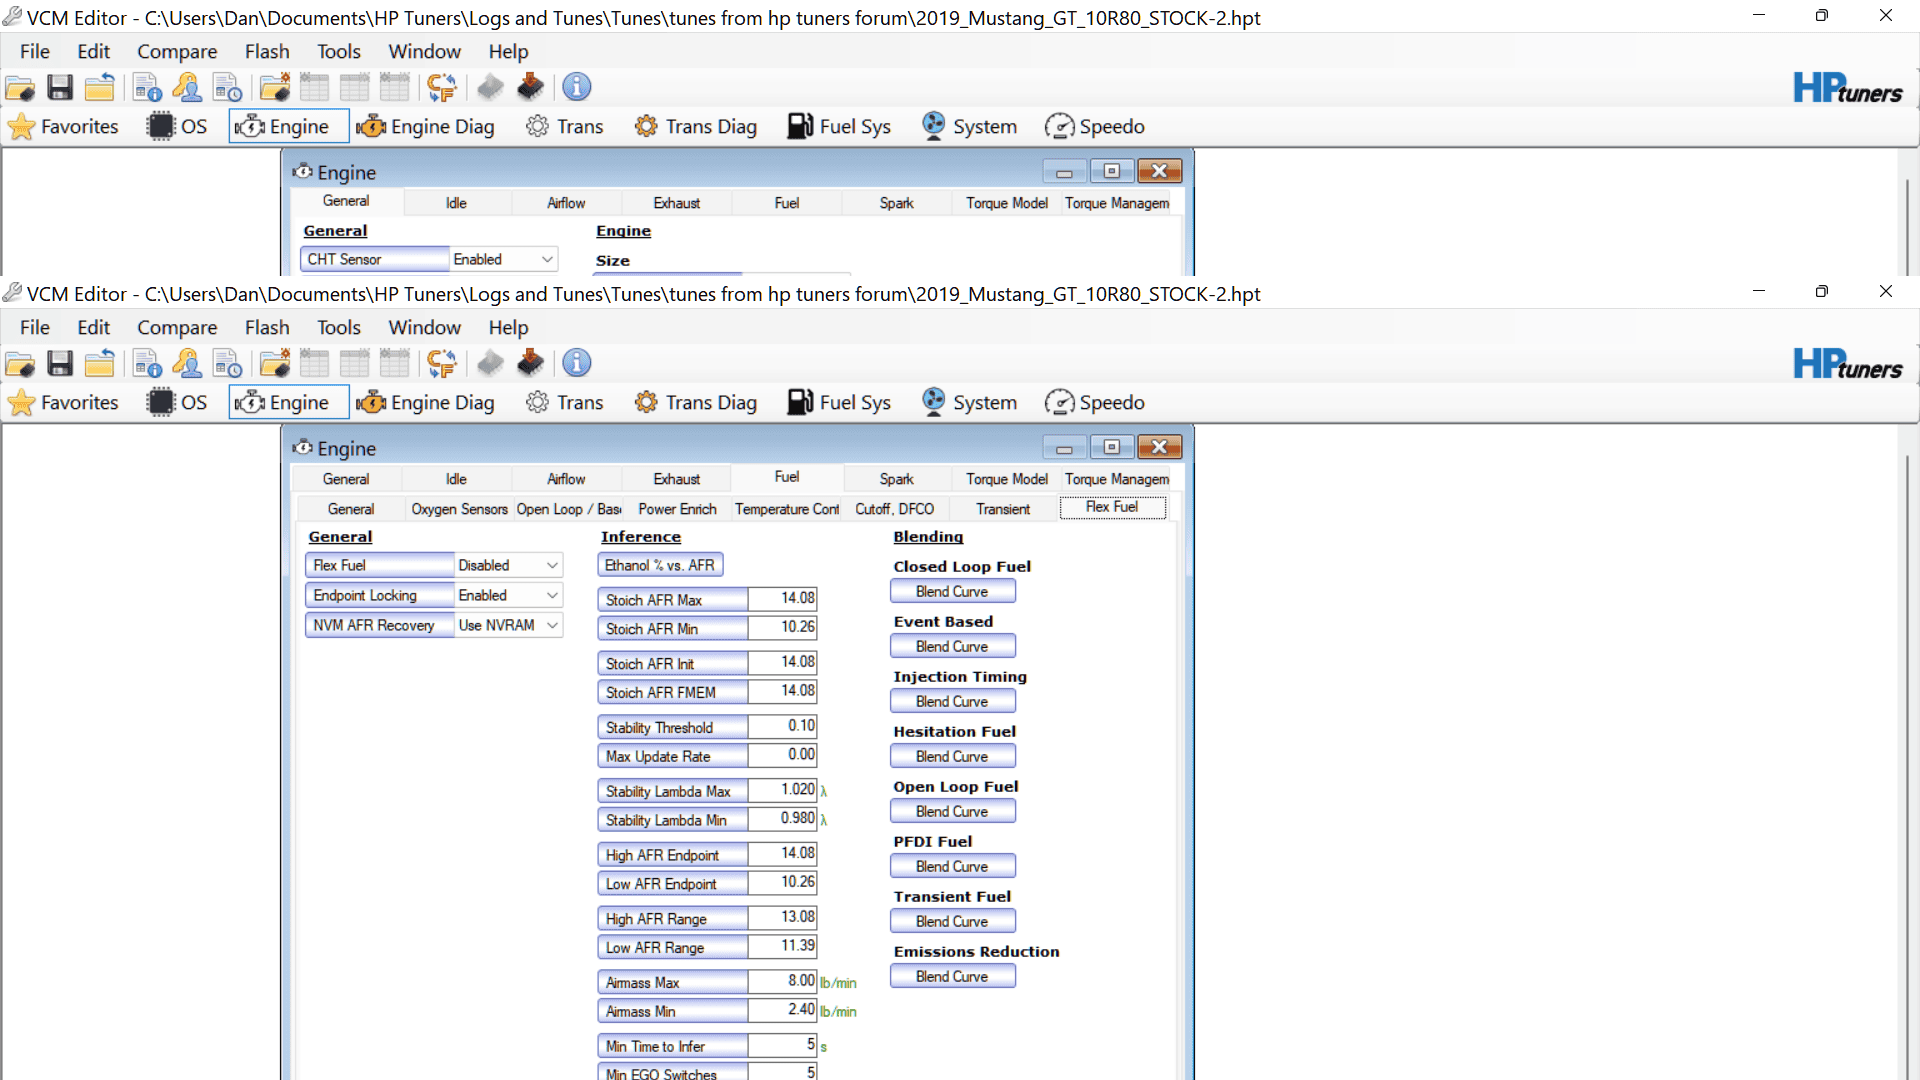The width and height of the screenshot is (1920, 1080).
Task: Click the Min Time to Infer value field
Action: [x=782, y=1046]
